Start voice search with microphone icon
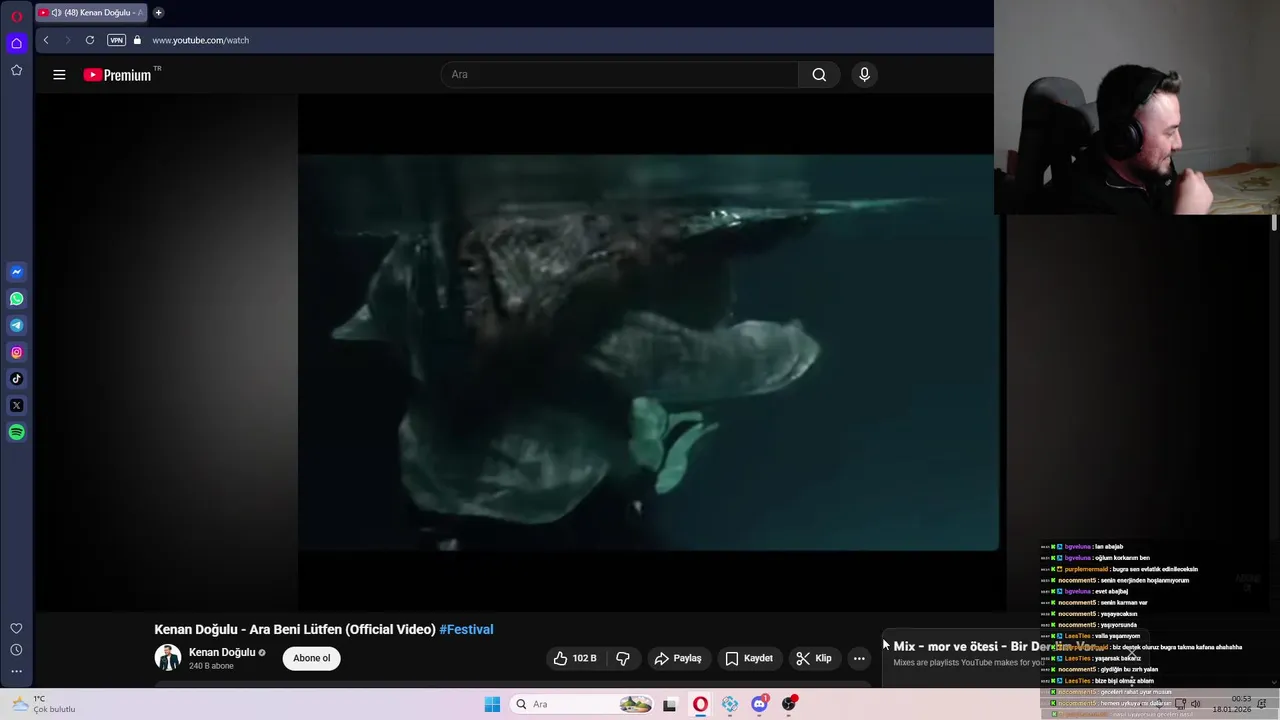Image resolution: width=1280 pixels, height=720 pixels. (x=864, y=74)
